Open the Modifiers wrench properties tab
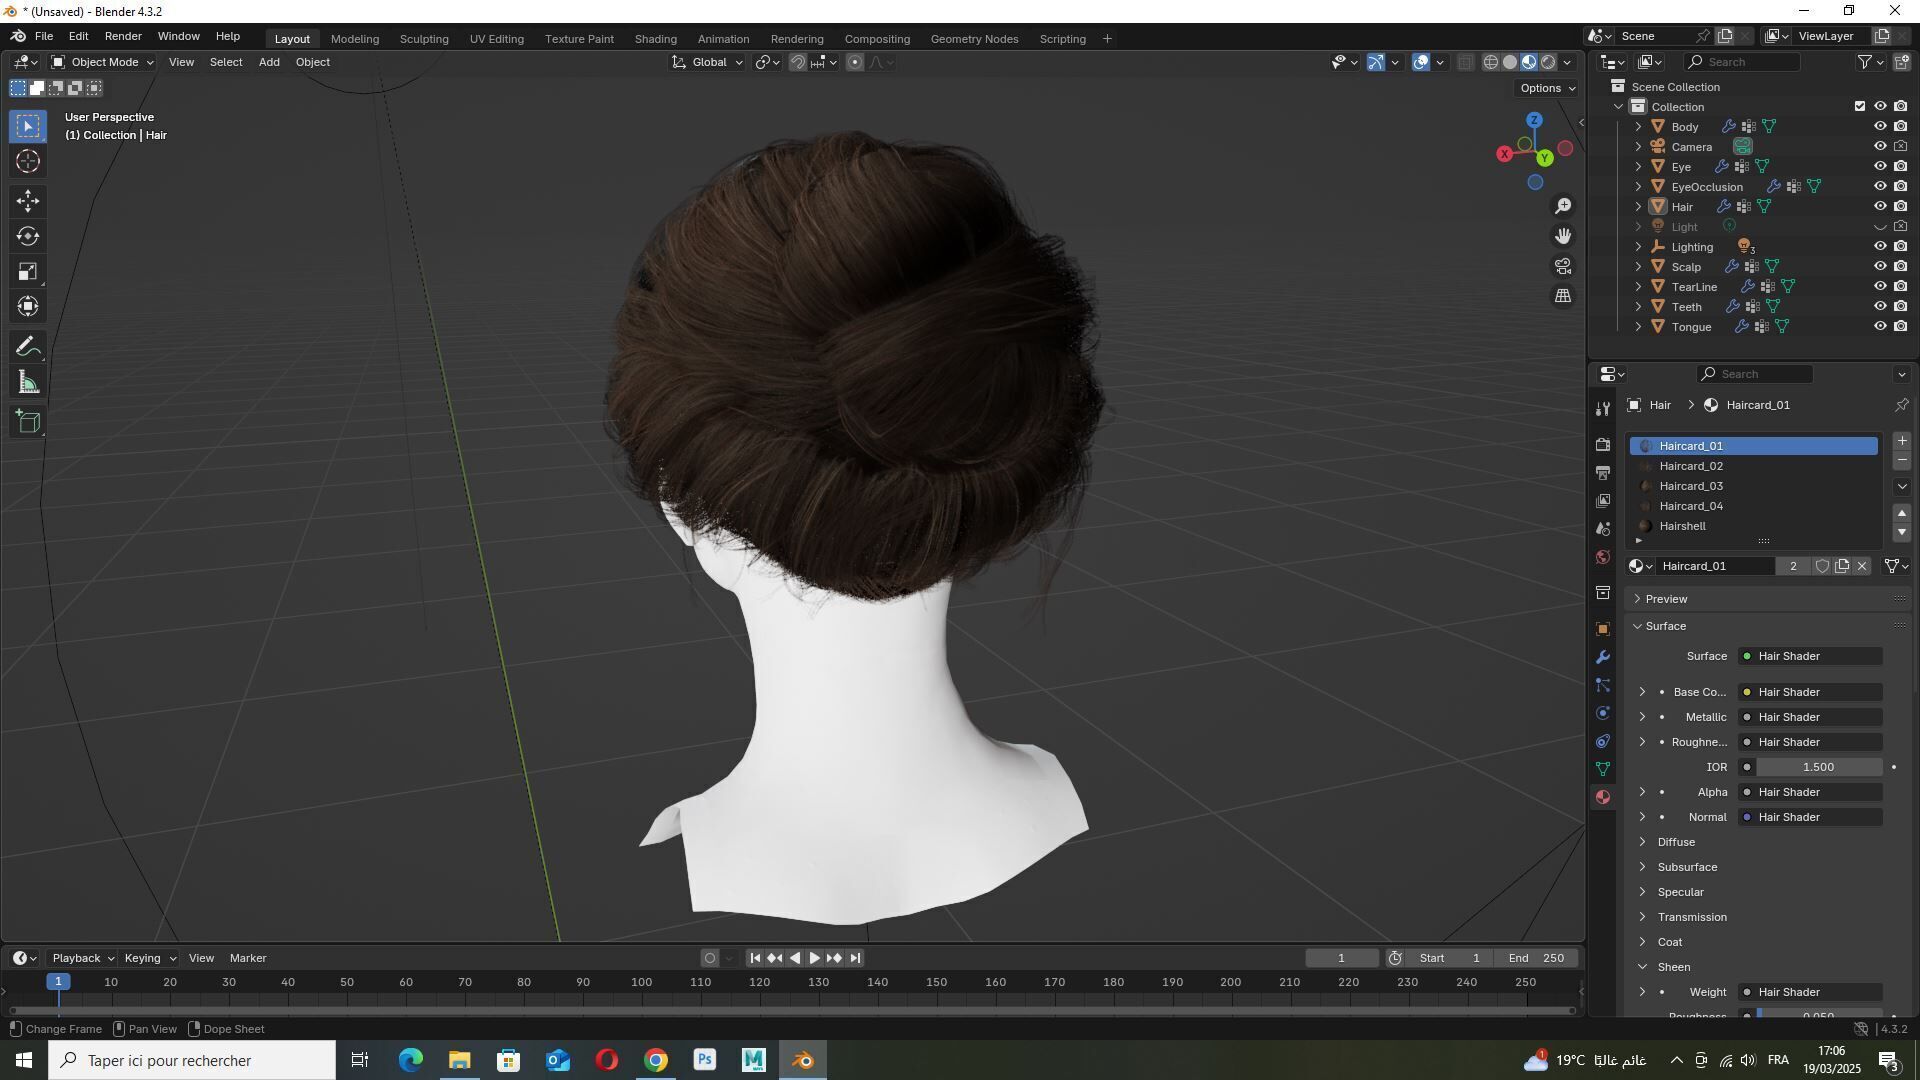Image resolution: width=1920 pixels, height=1080 pixels. pos(1603,657)
